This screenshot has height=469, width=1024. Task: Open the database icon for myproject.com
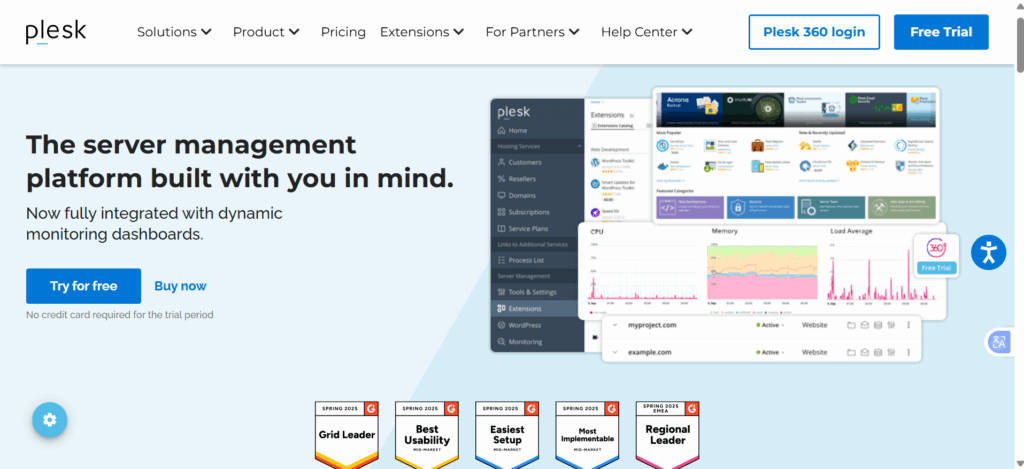click(x=877, y=325)
